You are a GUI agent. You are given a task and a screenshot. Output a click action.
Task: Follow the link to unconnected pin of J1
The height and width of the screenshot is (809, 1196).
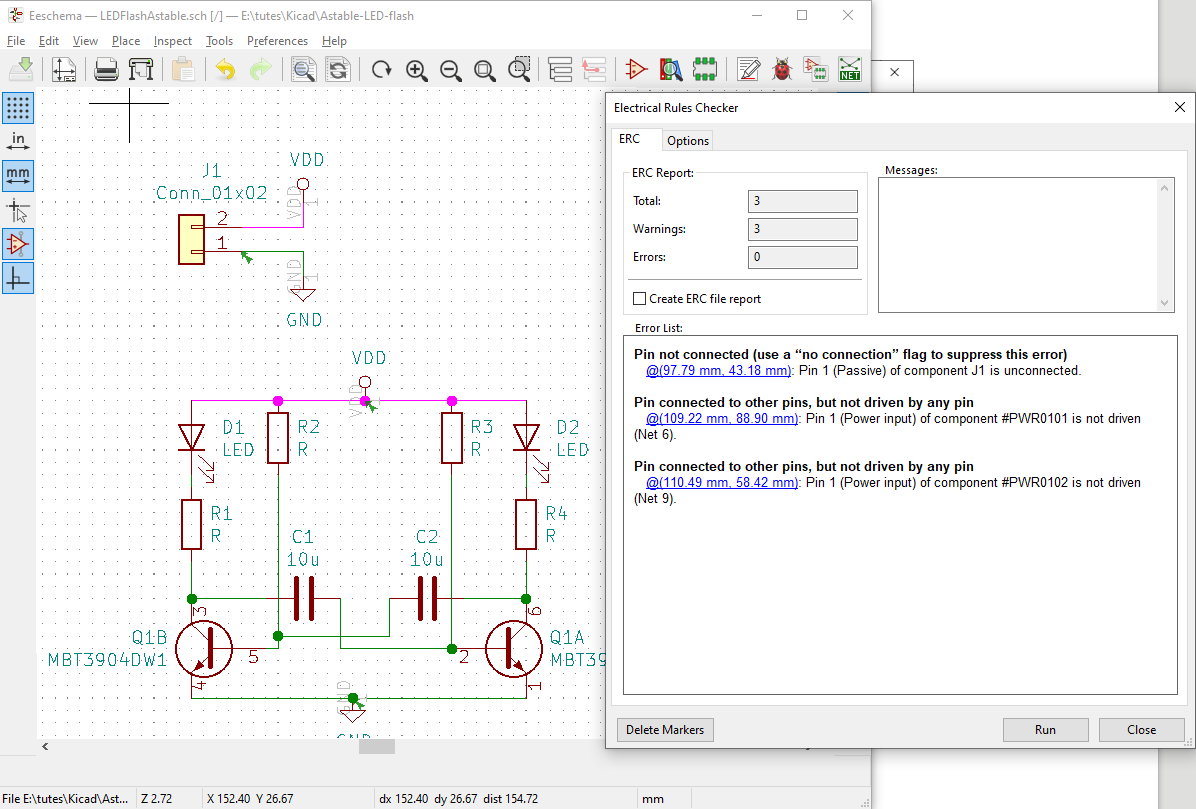(718, 370)
